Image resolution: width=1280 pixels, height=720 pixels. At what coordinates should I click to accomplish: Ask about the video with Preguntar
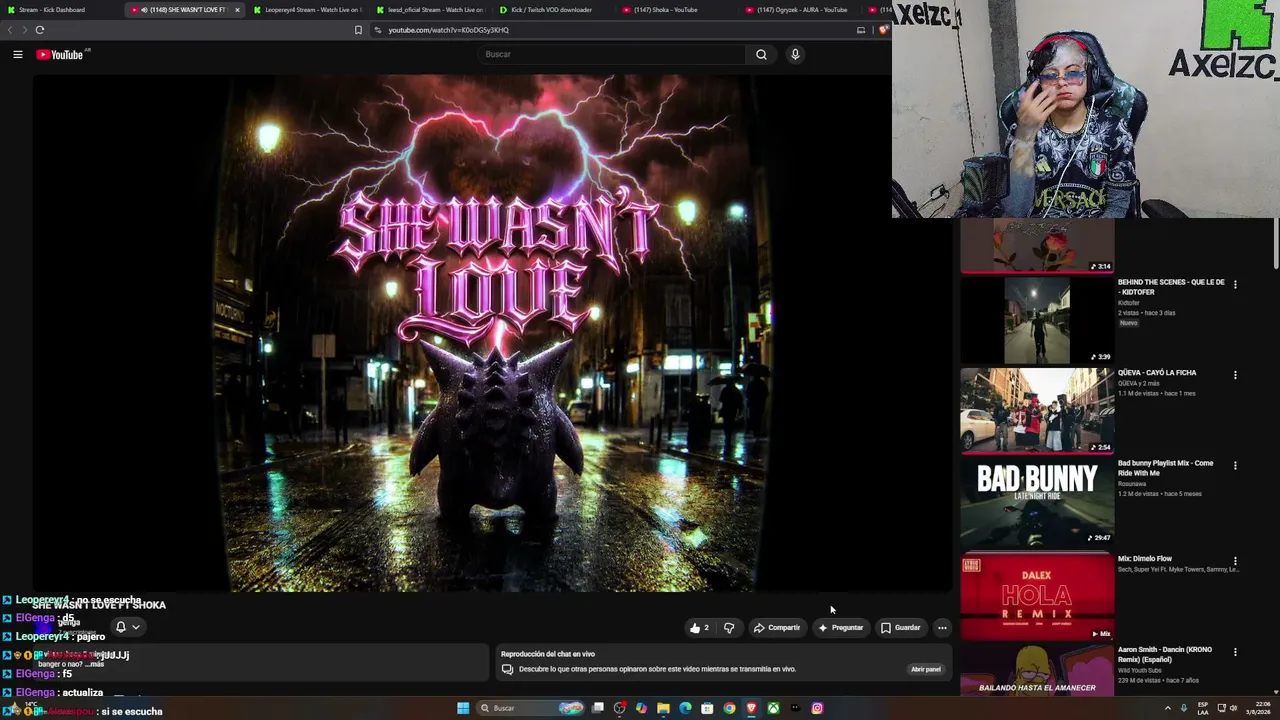(840, 628)
